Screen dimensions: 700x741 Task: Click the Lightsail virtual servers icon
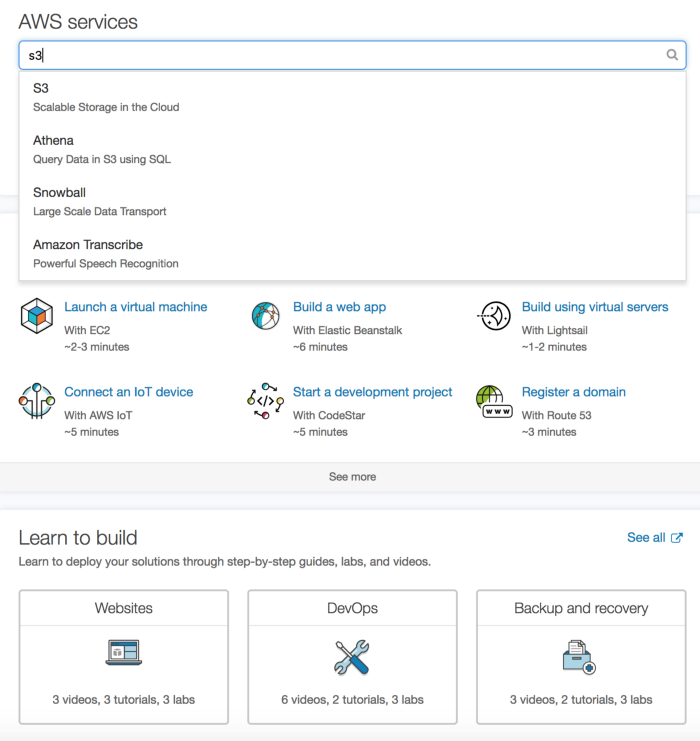click(x=494, y=315)
